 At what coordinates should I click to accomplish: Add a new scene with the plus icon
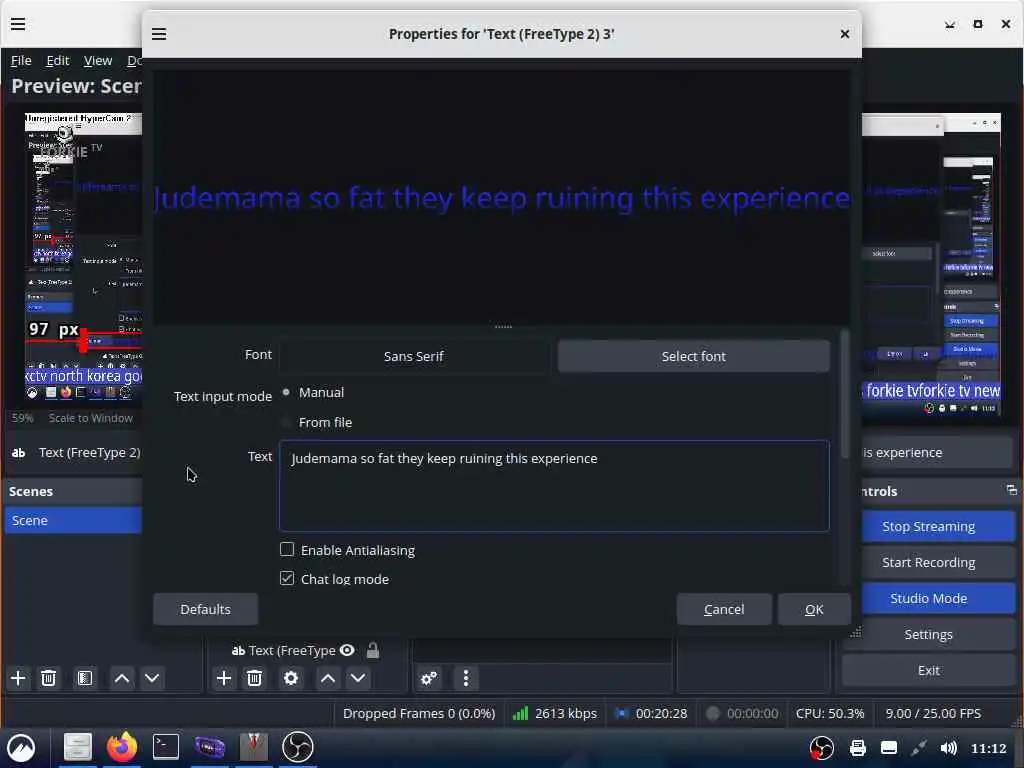pyautogui.click(x=18, y=678)
